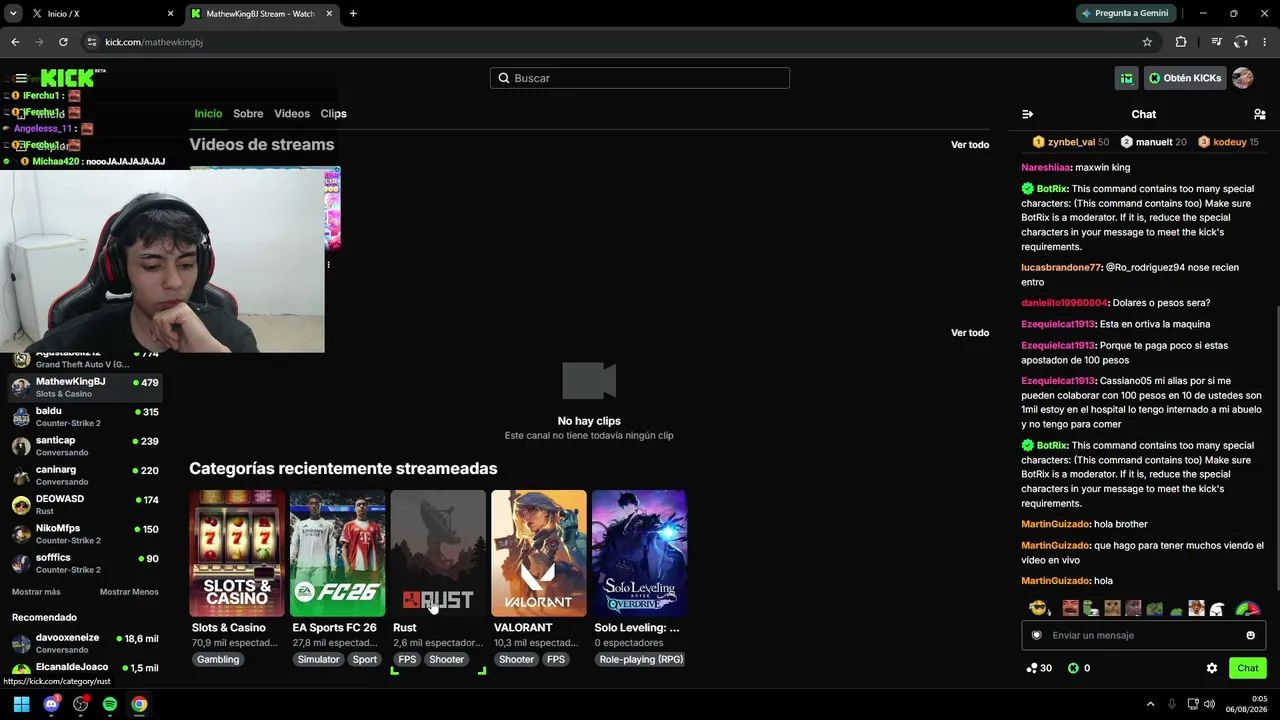
Task: Collapse sidebar channels with Mostrar Menos
Action: pos(129,592)
